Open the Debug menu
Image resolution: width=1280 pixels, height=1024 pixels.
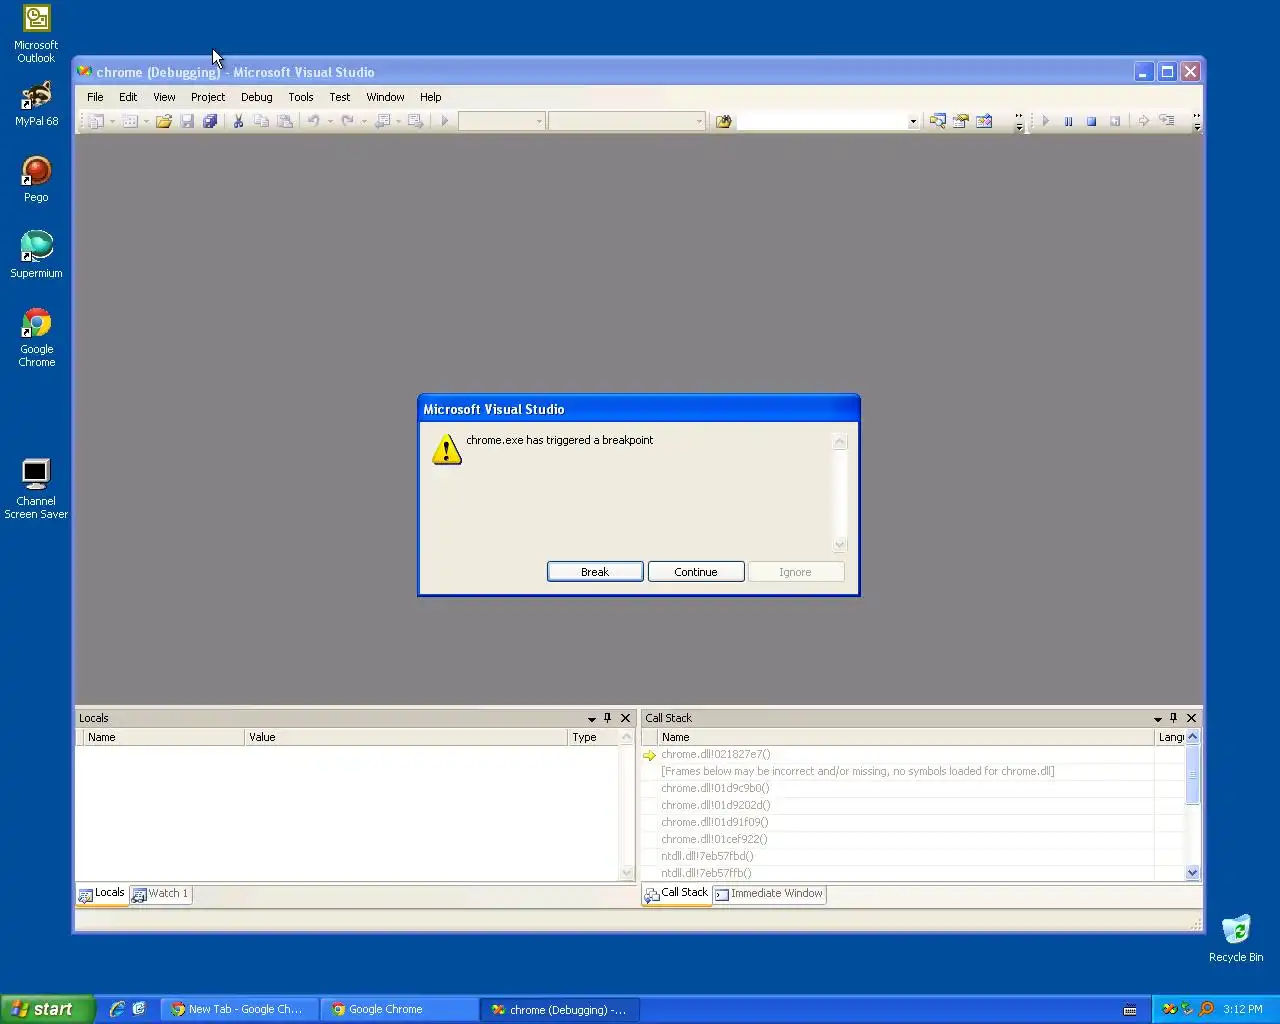256,97
